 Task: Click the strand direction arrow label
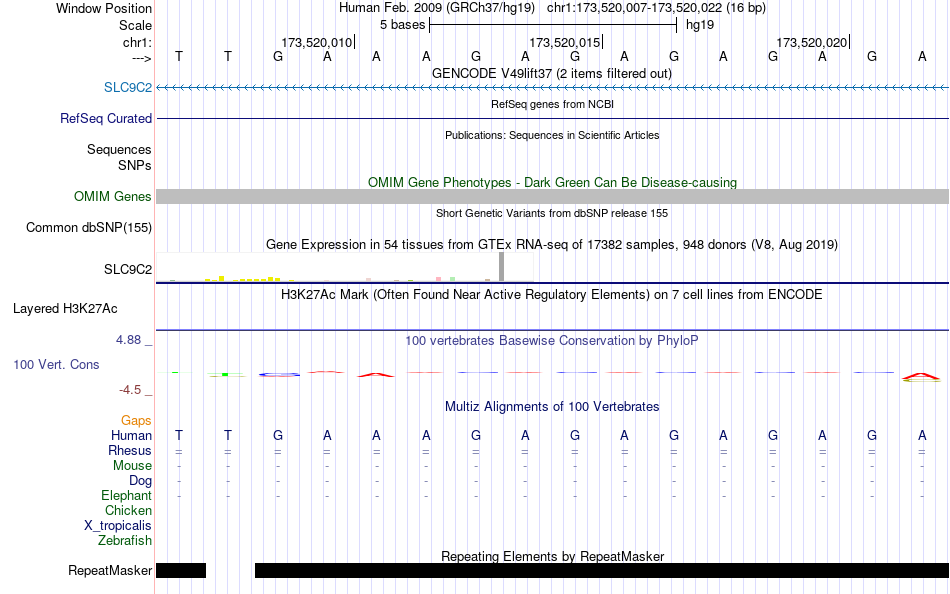coord(142,58)
